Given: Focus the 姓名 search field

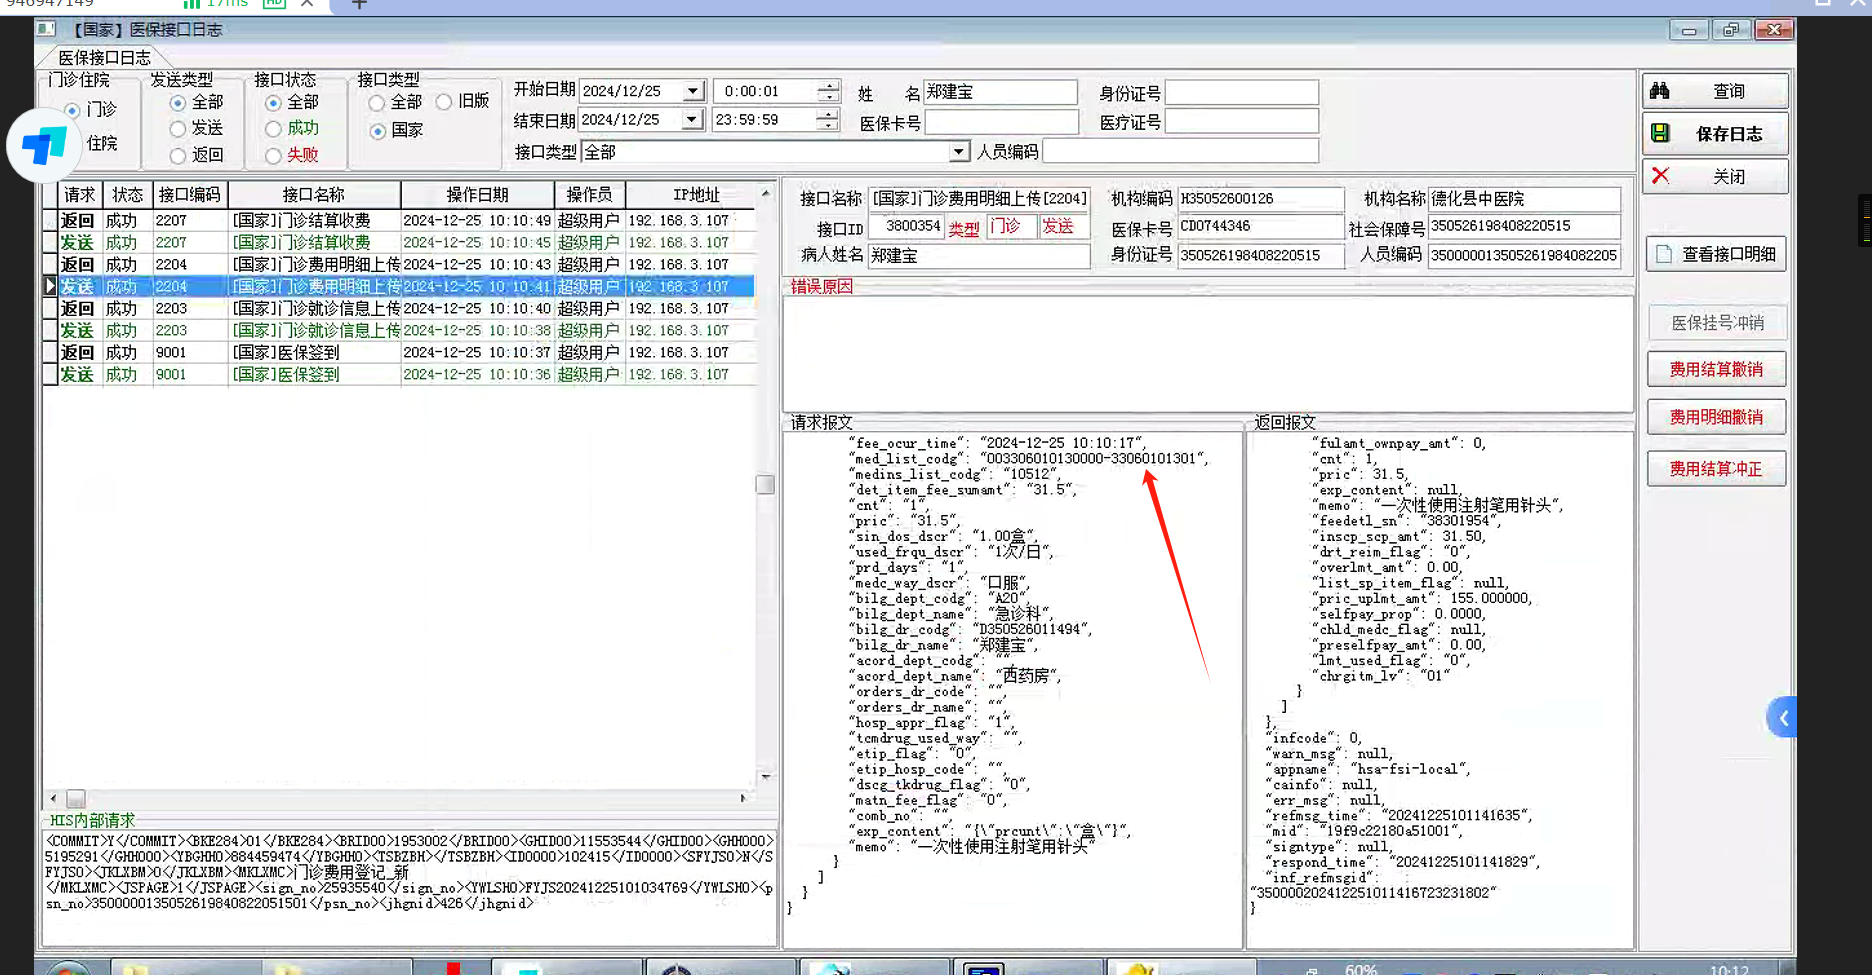Looking at the screenshot, I should tap(1000, 92).
